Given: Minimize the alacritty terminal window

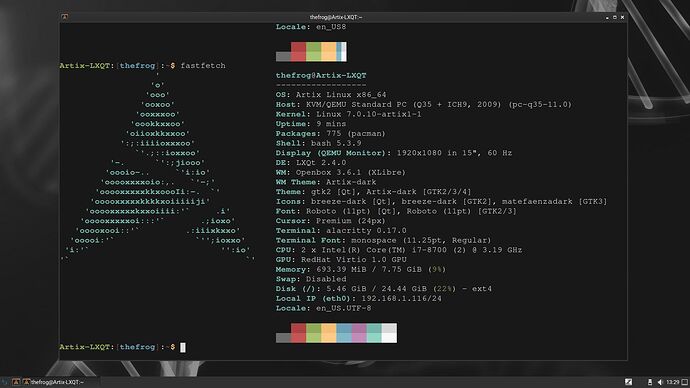Looking at the screenshot, I should pyautogui.click(x=607, y=17).
